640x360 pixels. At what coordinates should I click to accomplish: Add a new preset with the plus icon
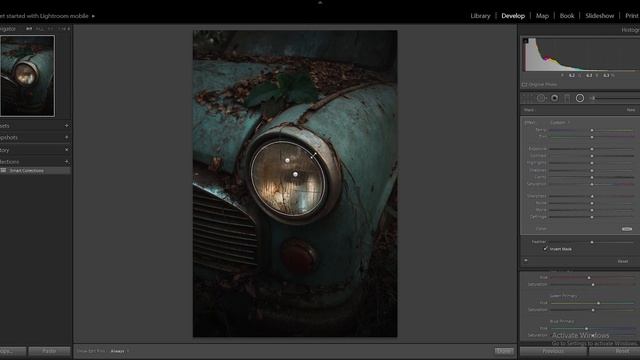[x=67, y=126]
